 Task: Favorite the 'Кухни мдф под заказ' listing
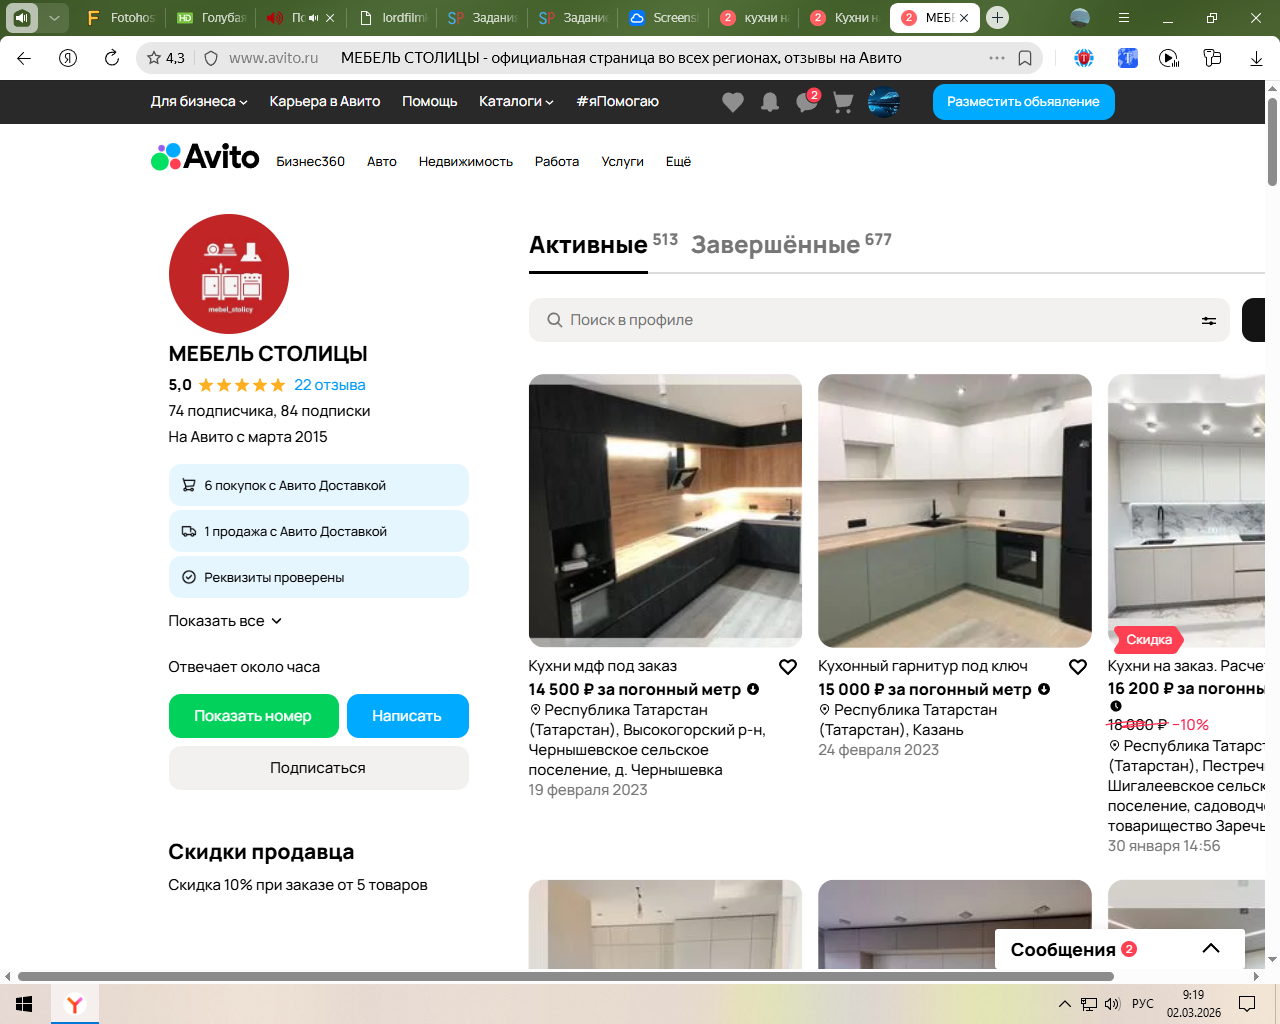(788, 667)
